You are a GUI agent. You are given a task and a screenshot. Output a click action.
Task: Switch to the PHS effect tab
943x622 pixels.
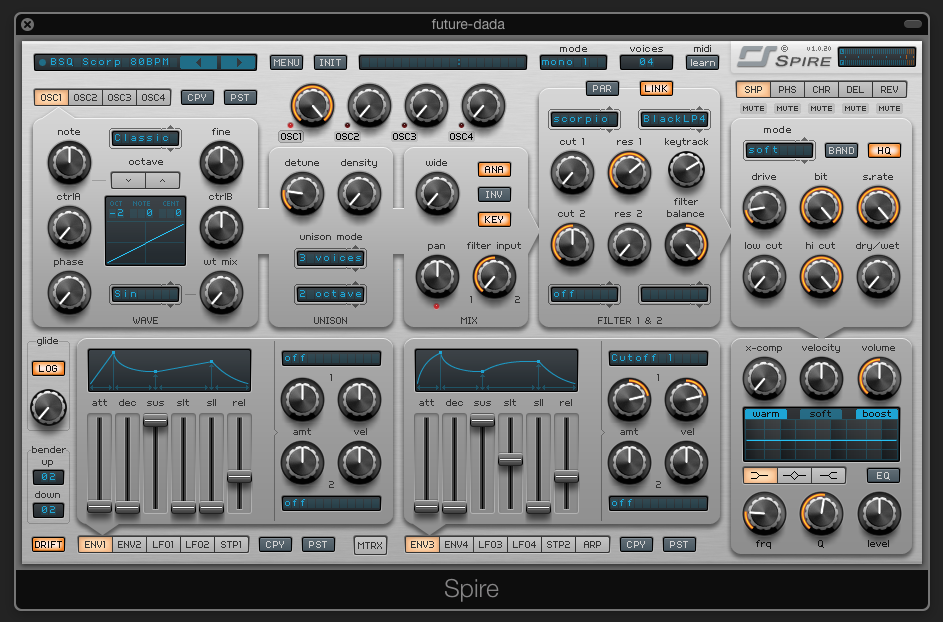pyautogui.click(x=787, y=90)
